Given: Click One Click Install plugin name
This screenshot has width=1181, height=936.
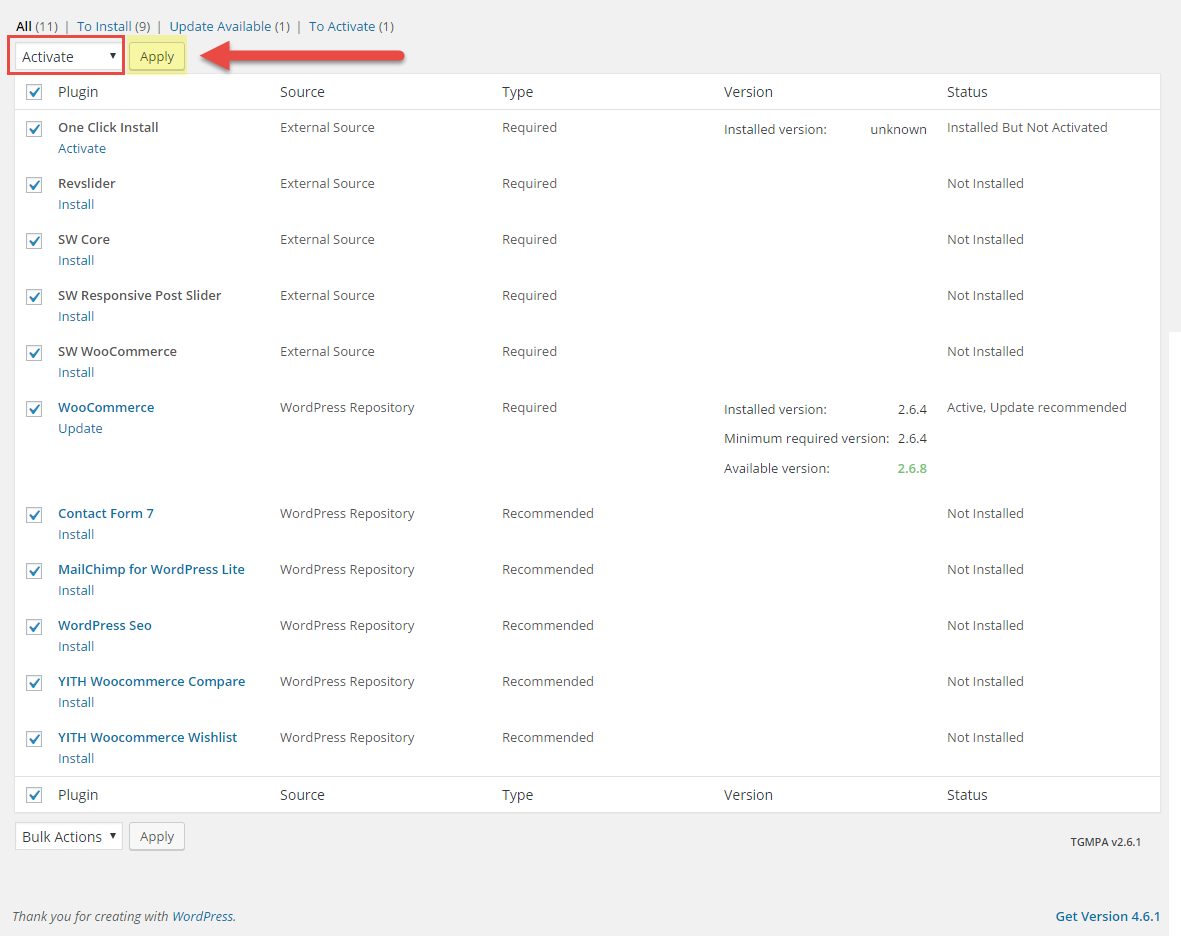Looking at the screenshot, I should click(108, 127).
